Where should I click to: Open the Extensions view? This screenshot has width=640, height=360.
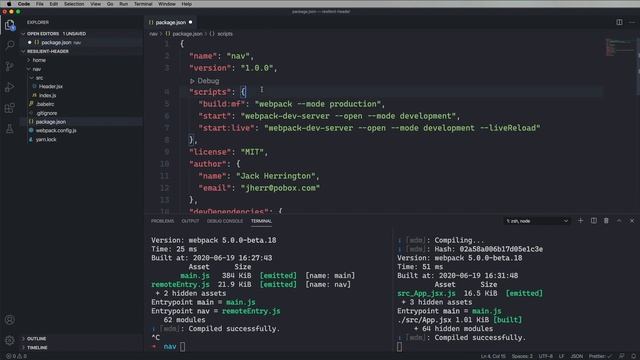click(x=10, y=108)
